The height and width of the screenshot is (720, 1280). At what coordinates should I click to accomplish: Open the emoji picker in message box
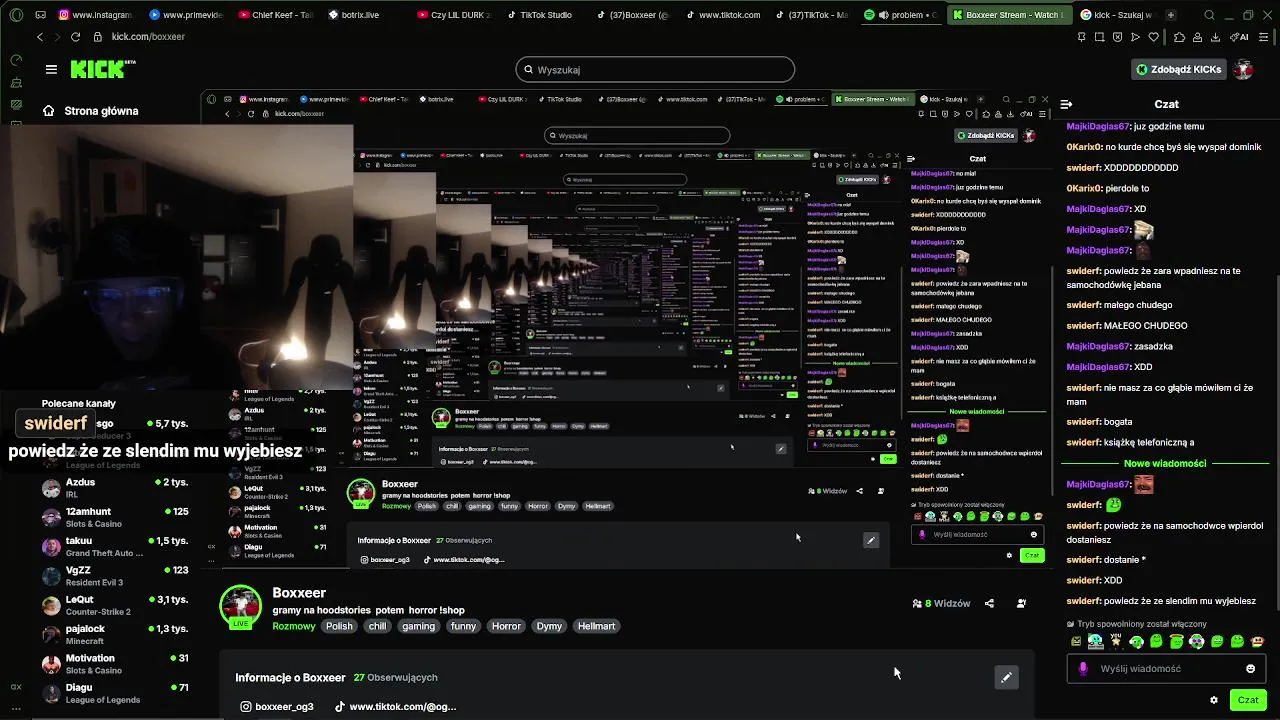point(1250,669)
